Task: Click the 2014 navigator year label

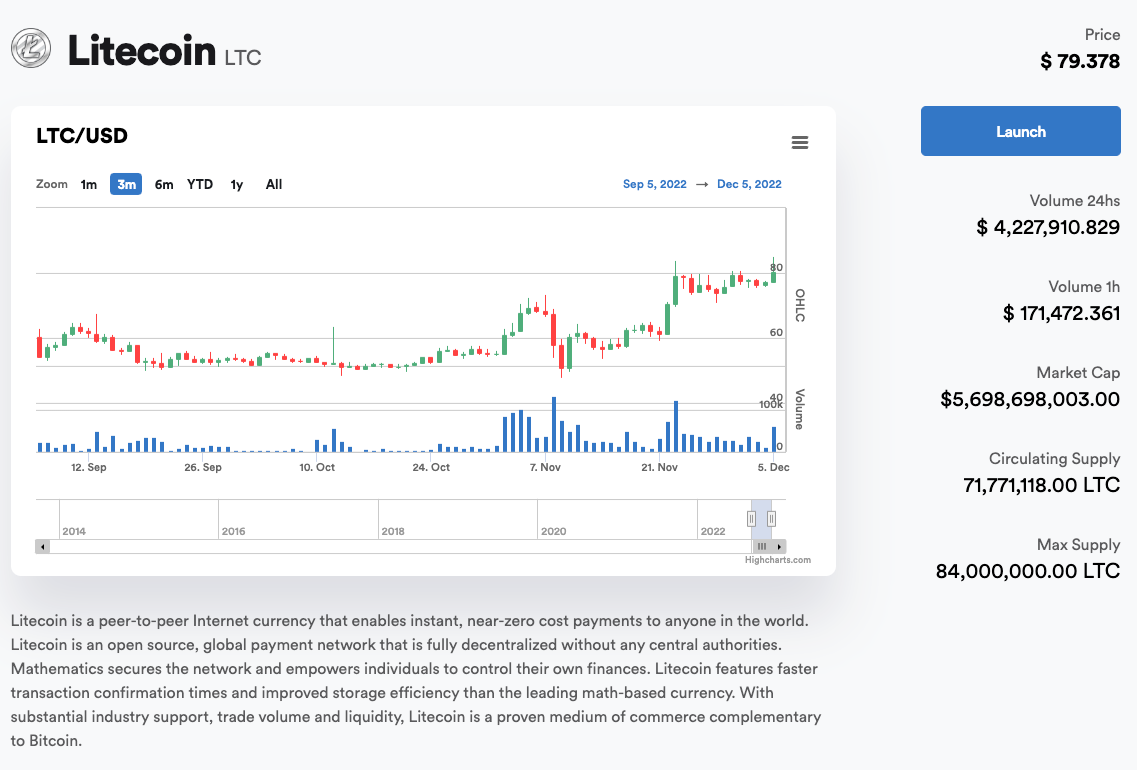Action: [x=74, y=531]
